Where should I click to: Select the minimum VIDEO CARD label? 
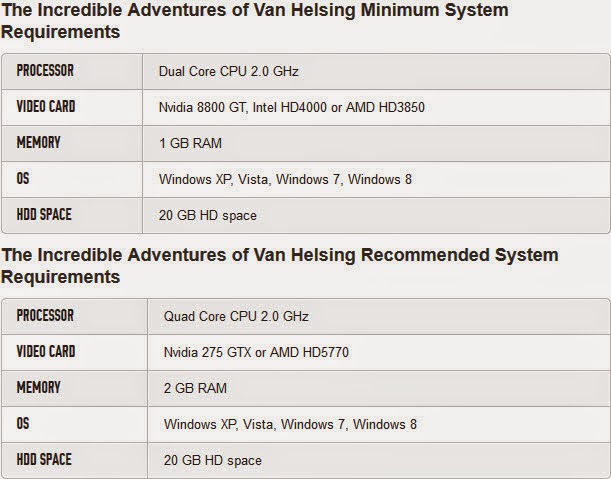pyautogui.click(x=46, y=106)
